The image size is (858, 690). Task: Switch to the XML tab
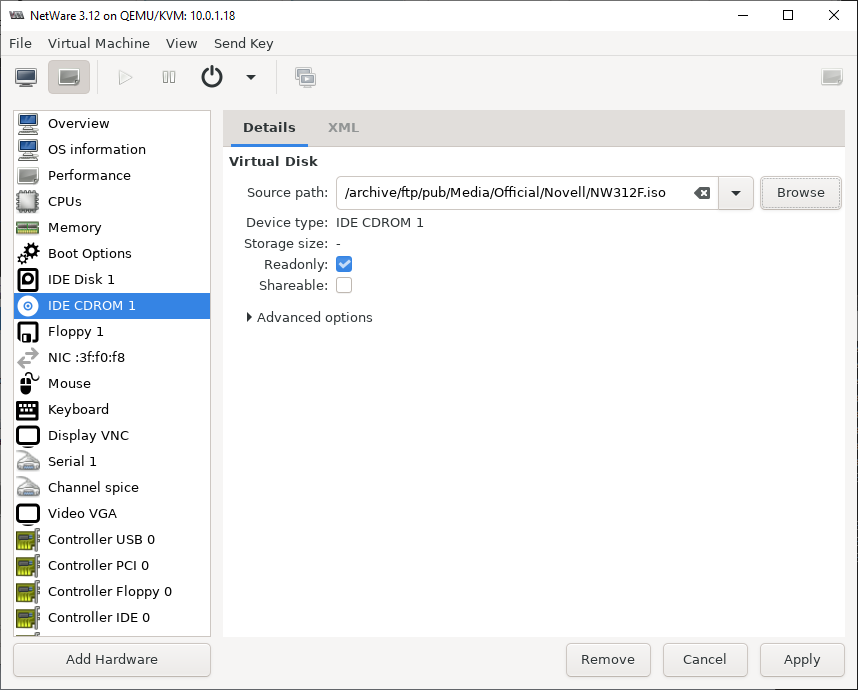pyautogui.click(x=343, y=127)
